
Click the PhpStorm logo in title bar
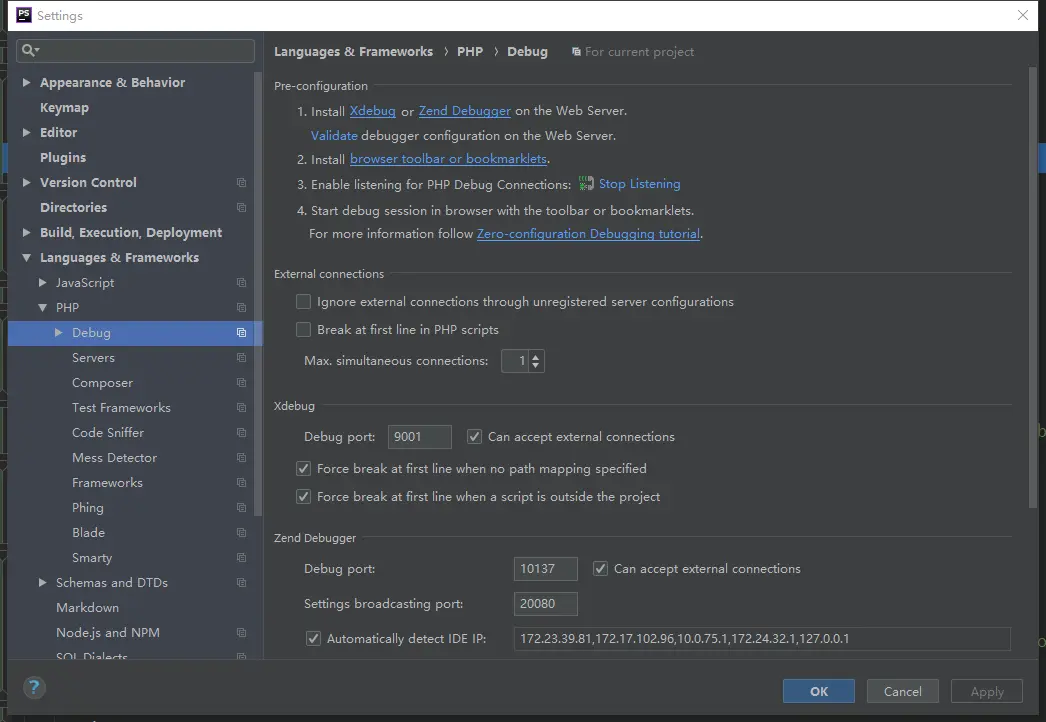(x=23, y=15)
